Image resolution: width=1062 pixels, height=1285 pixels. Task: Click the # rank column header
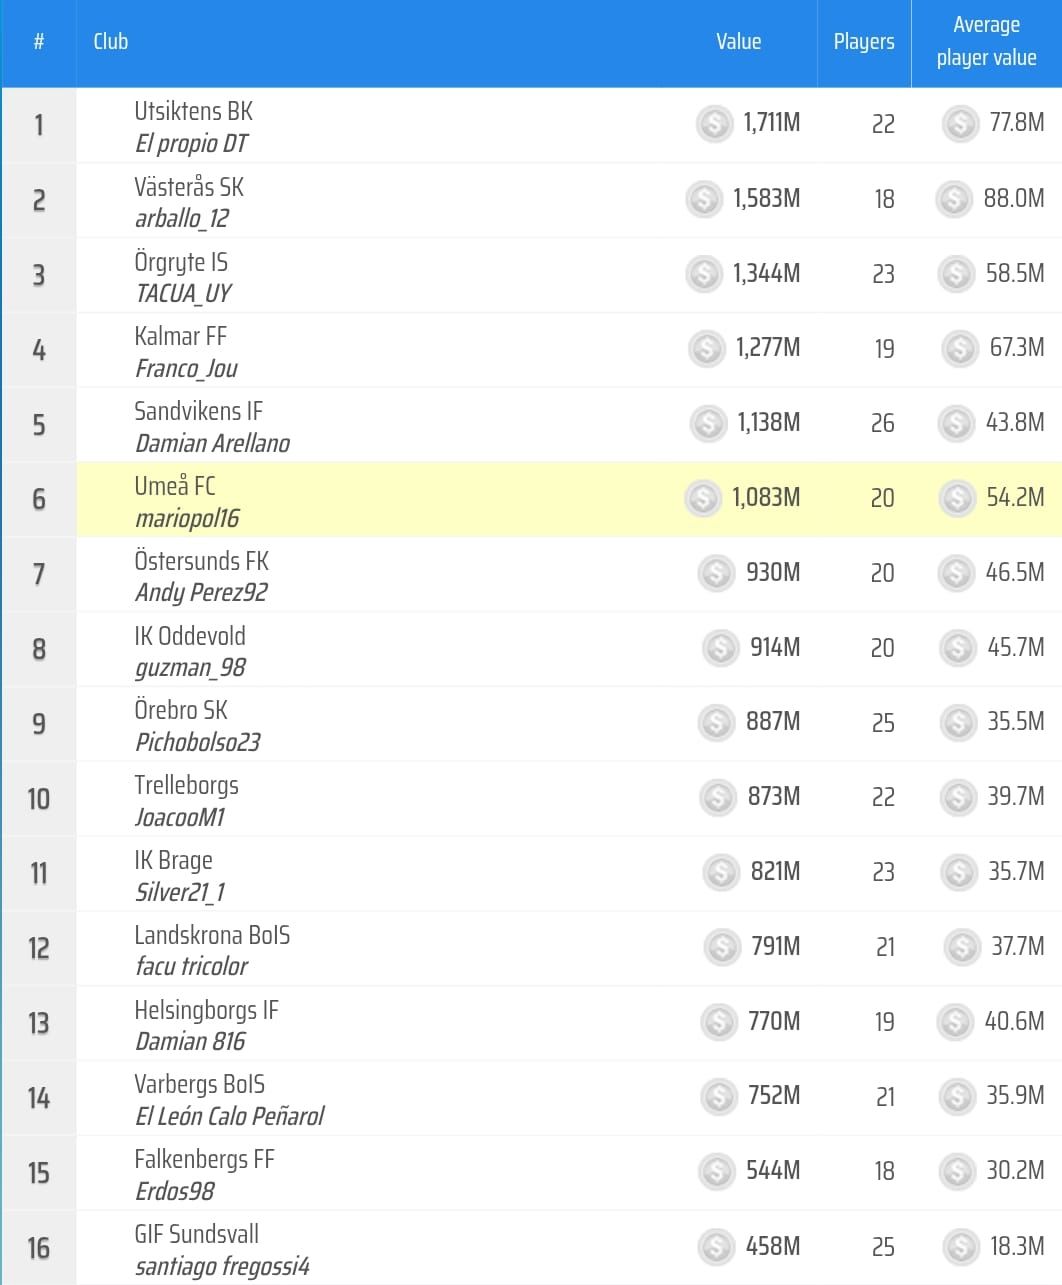pyautogui.click(x=39, y=42)
